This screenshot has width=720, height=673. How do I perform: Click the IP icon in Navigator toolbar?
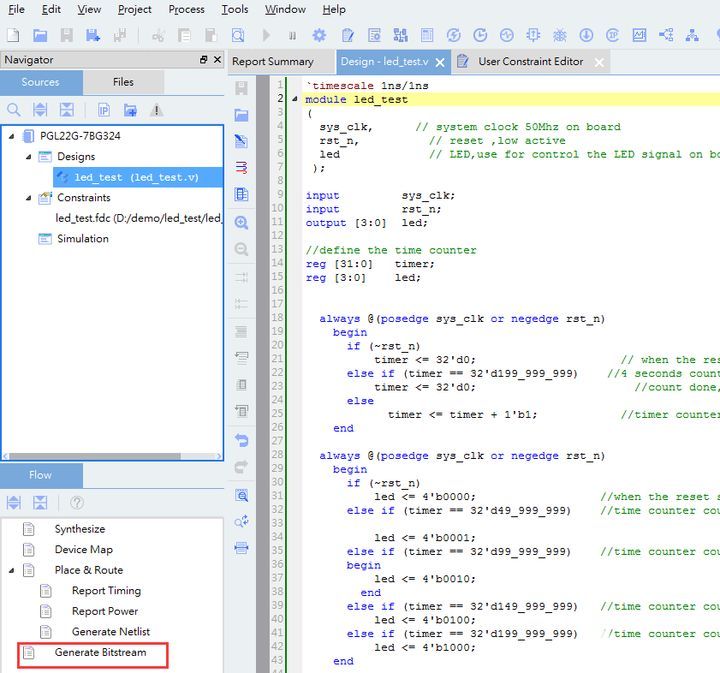(103, 110)
